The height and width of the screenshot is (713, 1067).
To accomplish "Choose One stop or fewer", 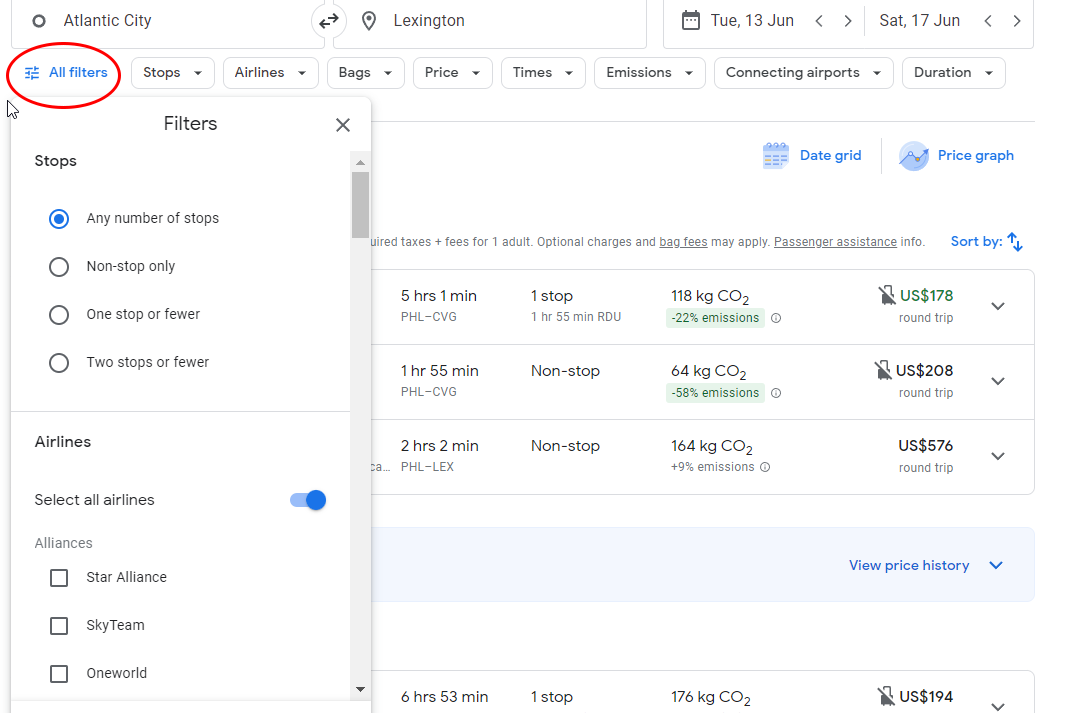I will coord(59,315).
